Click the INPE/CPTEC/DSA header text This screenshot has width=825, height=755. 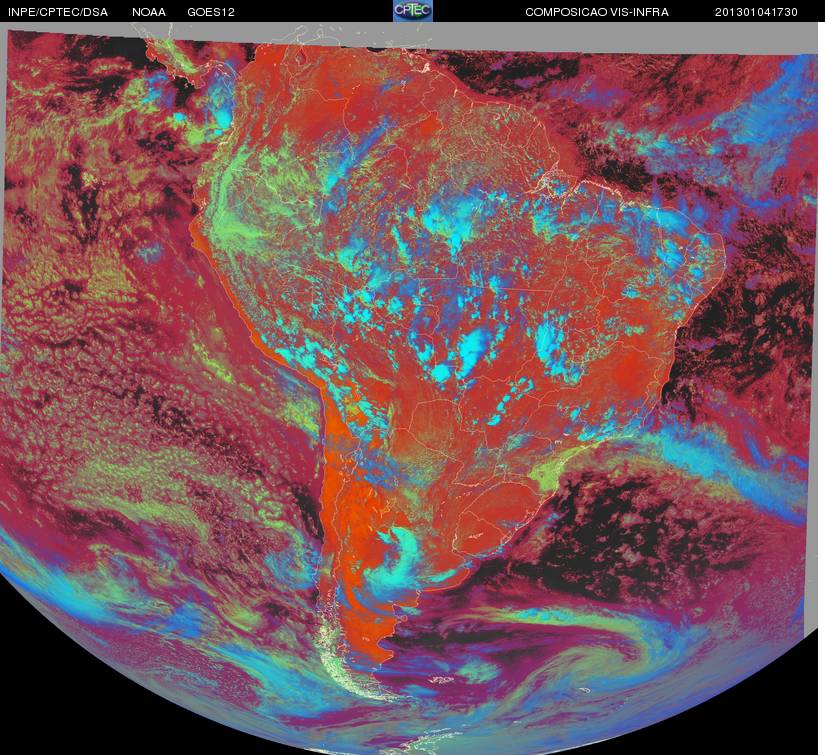(58, 12)
